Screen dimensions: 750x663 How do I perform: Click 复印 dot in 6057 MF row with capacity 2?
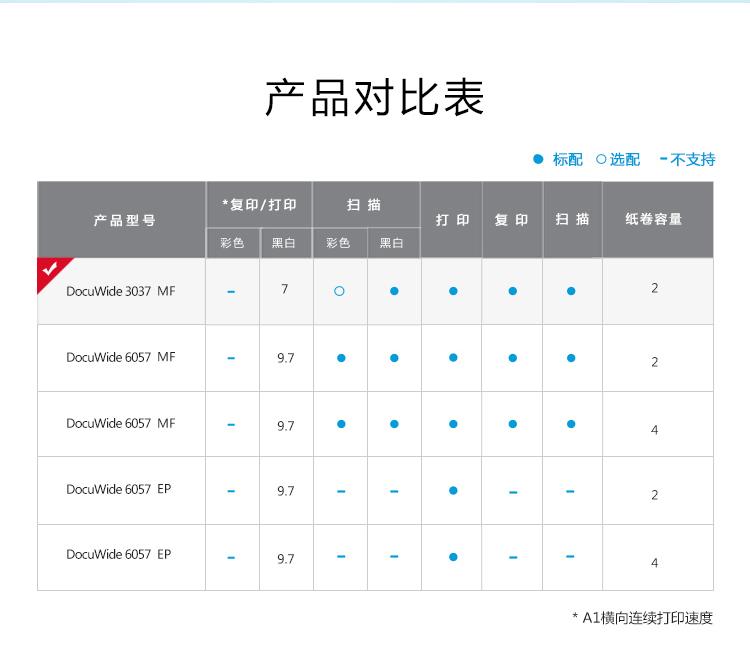point(513,358)
